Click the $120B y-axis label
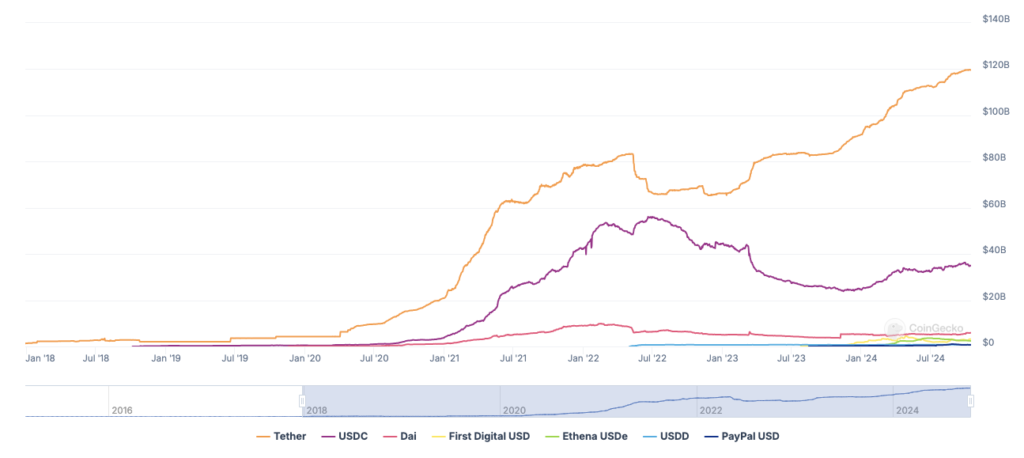The image size is (1024, 458). pos(996,66)
